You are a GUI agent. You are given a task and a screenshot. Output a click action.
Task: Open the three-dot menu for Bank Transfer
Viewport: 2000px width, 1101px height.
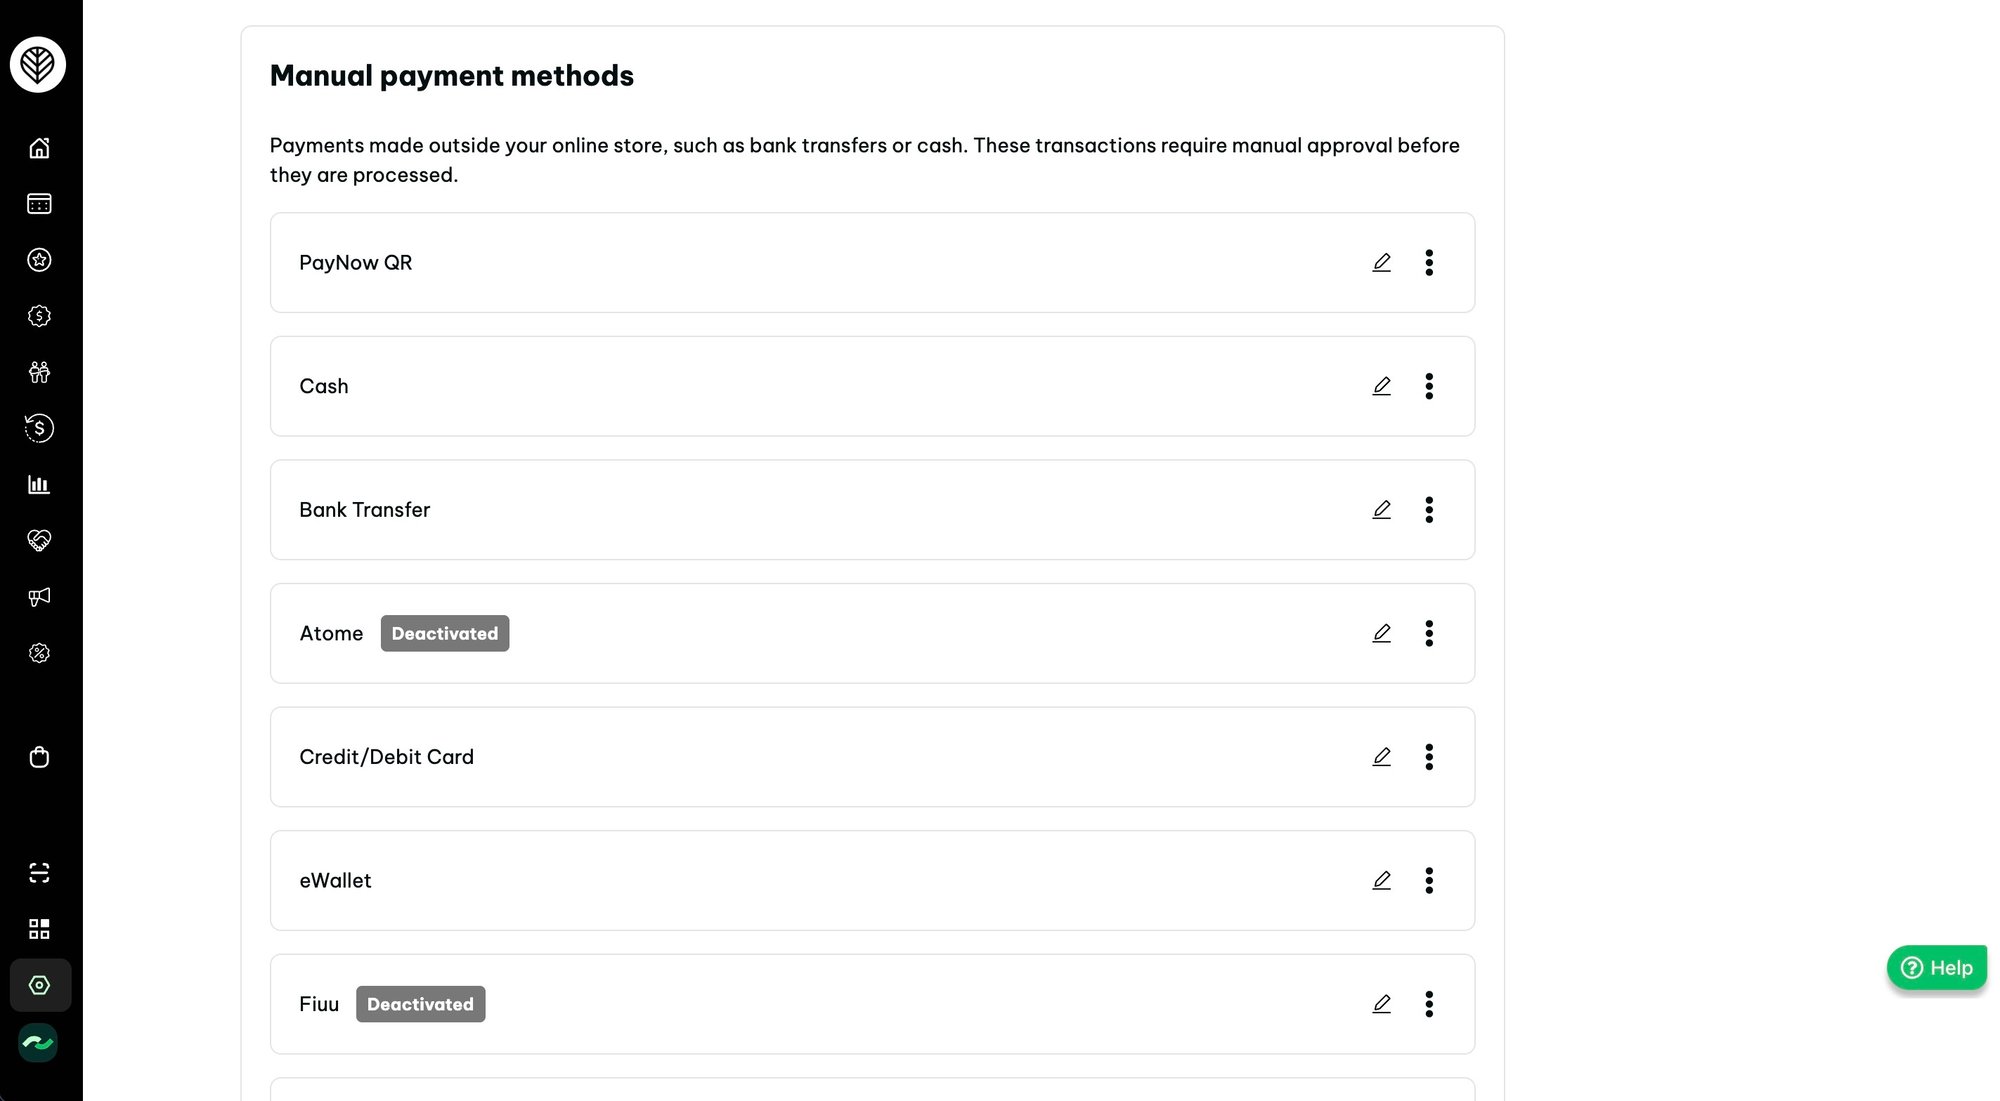coord(1429,510)
